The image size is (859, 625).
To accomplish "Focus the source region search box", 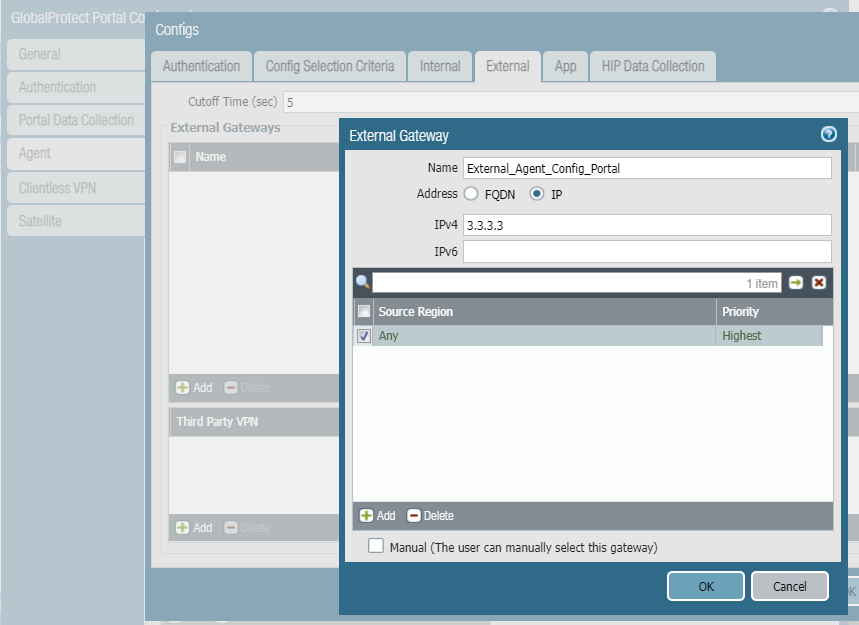I will (577, 283).
